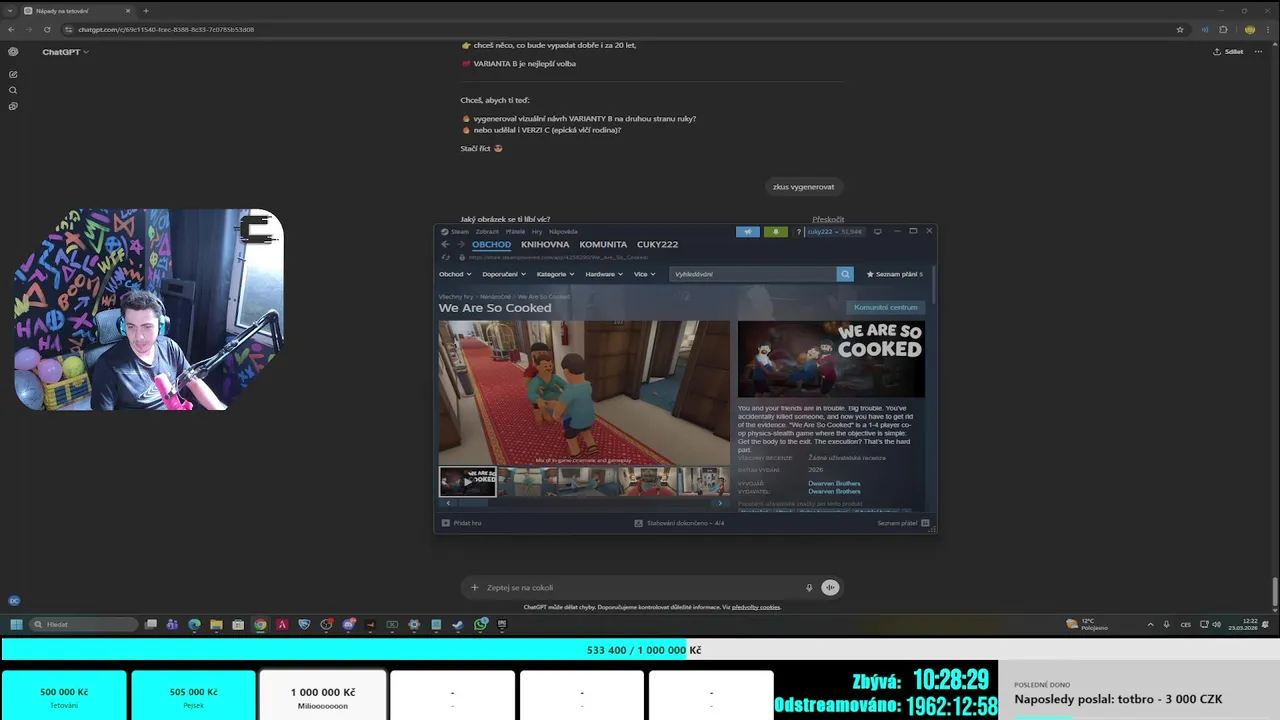Click the Steam help question mark icon
Image resolution: width=1280 pixels, height=720 pixels.
pyautogui.click(x=799, y=231)
